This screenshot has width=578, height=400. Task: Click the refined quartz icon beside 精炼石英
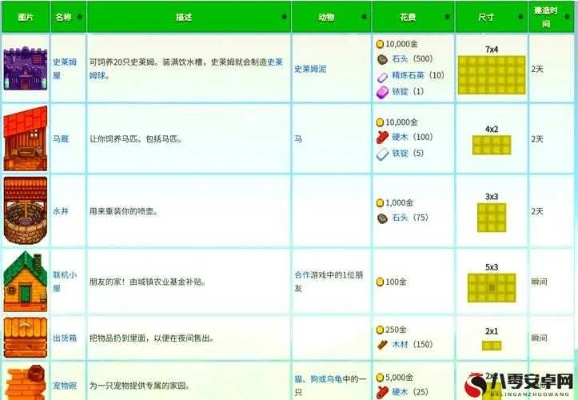coord(382,76)
